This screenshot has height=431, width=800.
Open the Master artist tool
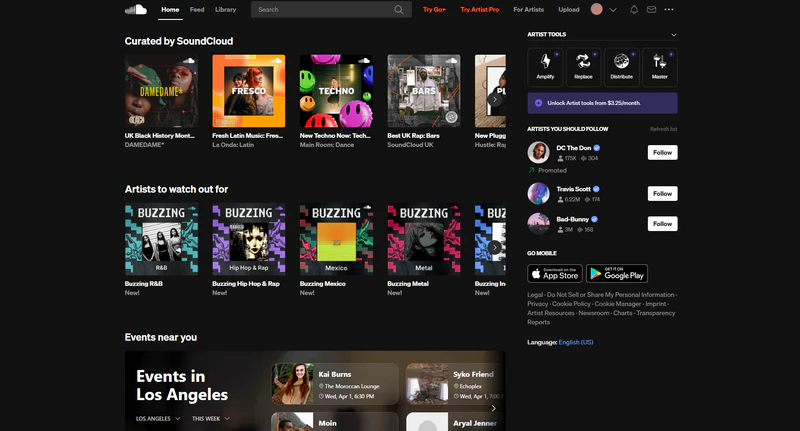660,66
